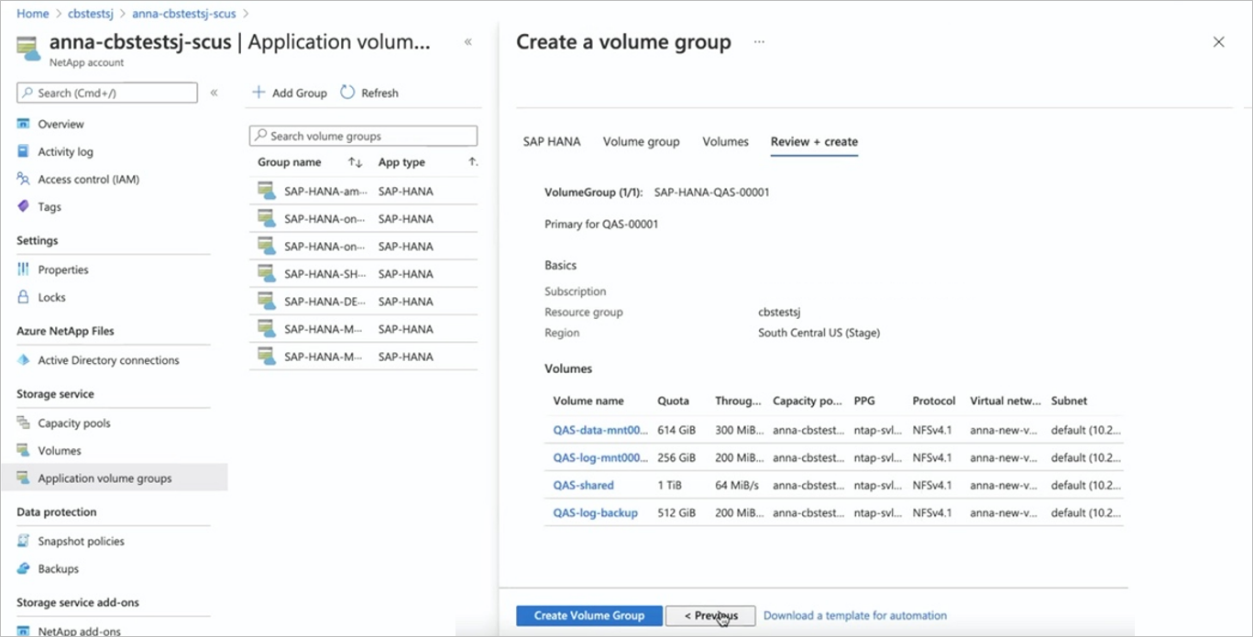Click the 512 GiB quota cell
The height and width of the screenshot is (637, 1253).
676,513
